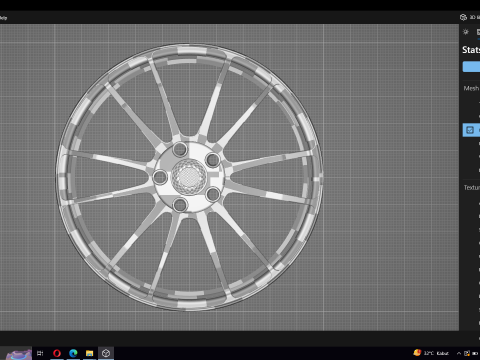Image resolution: width=480 pixels, height=360 pixels.
Task: Open the Opera browser from the taskbar
Action: (x=57, y=353)
